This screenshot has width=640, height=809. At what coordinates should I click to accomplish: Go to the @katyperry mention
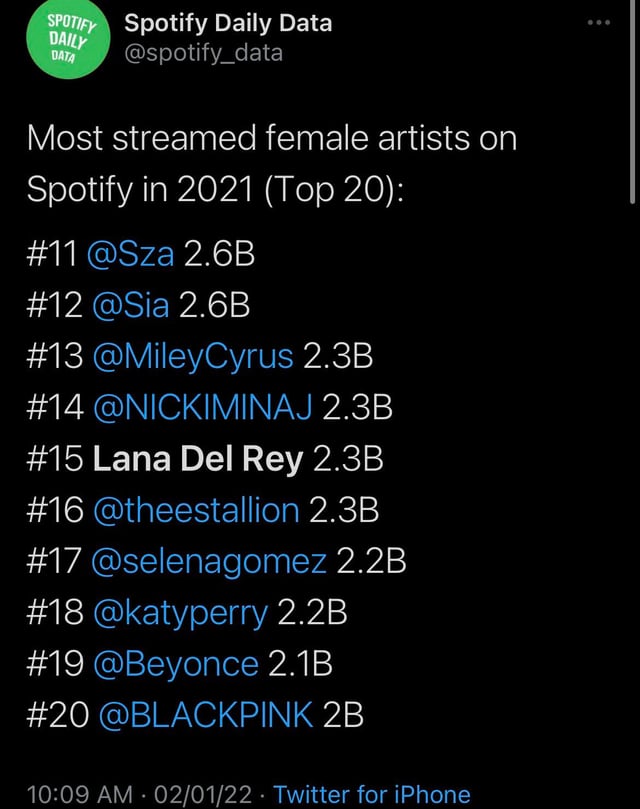click(181, 613)
